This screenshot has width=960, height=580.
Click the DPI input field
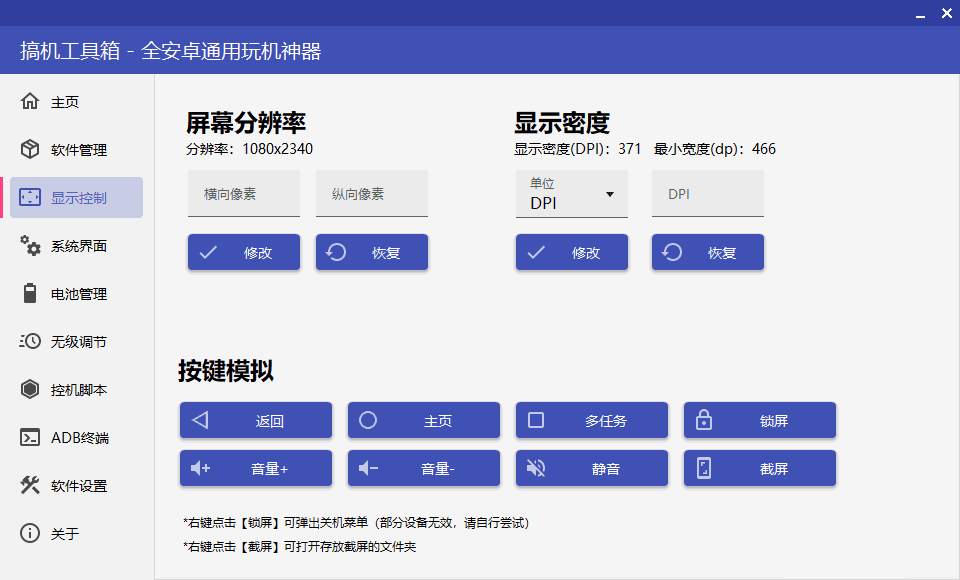707,193
